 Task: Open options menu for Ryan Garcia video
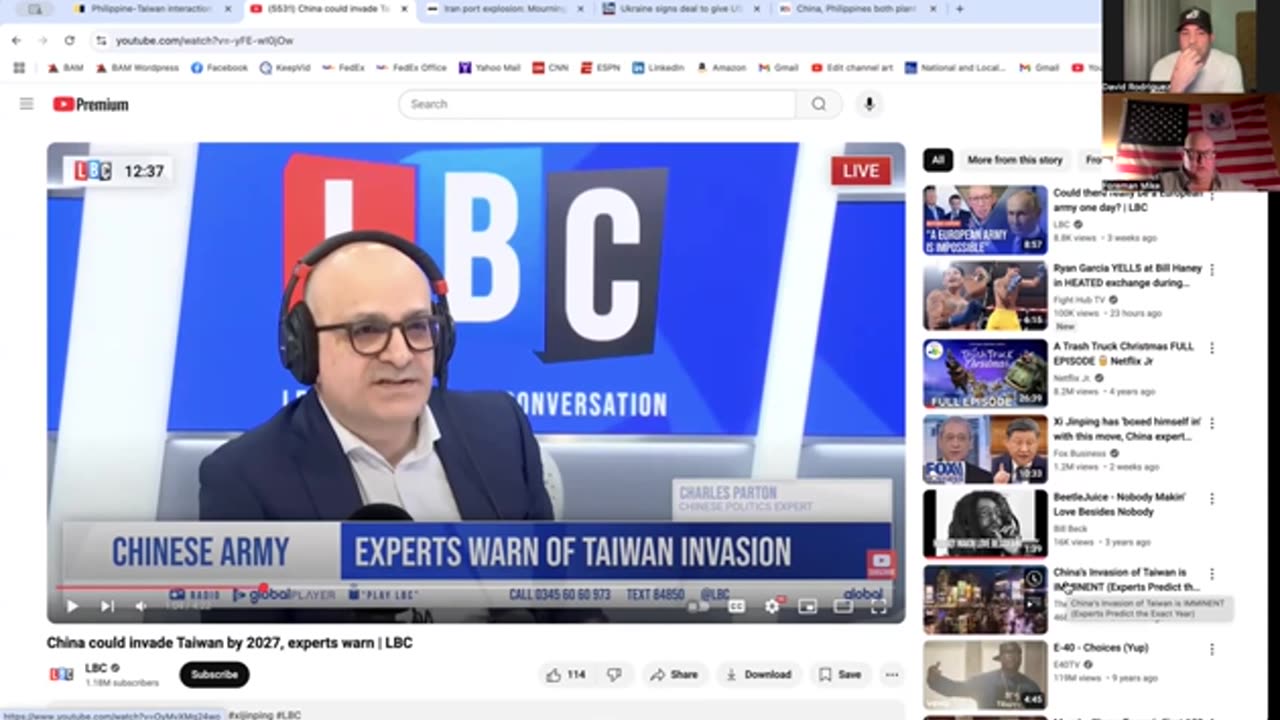pyautogui.click(x=1212, y=270)
